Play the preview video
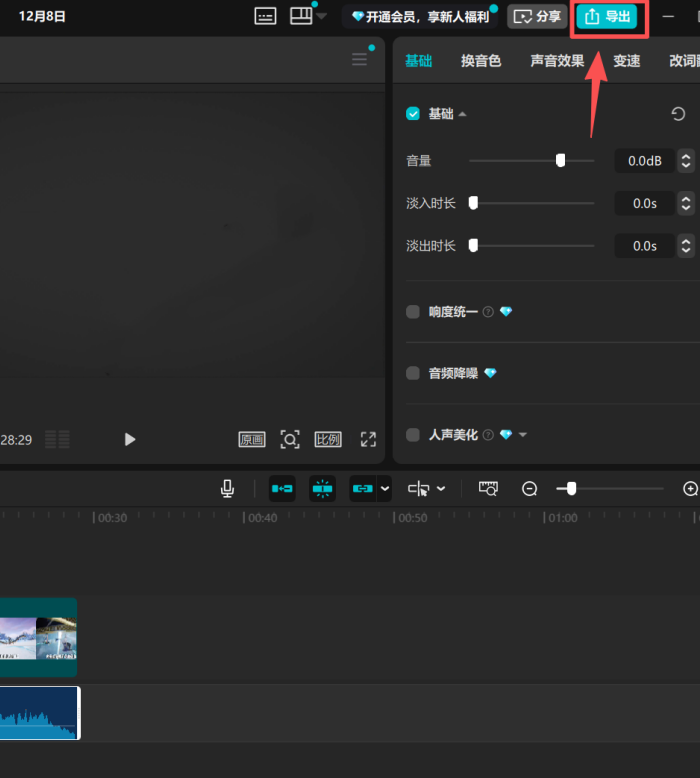 tap(130, 440)
